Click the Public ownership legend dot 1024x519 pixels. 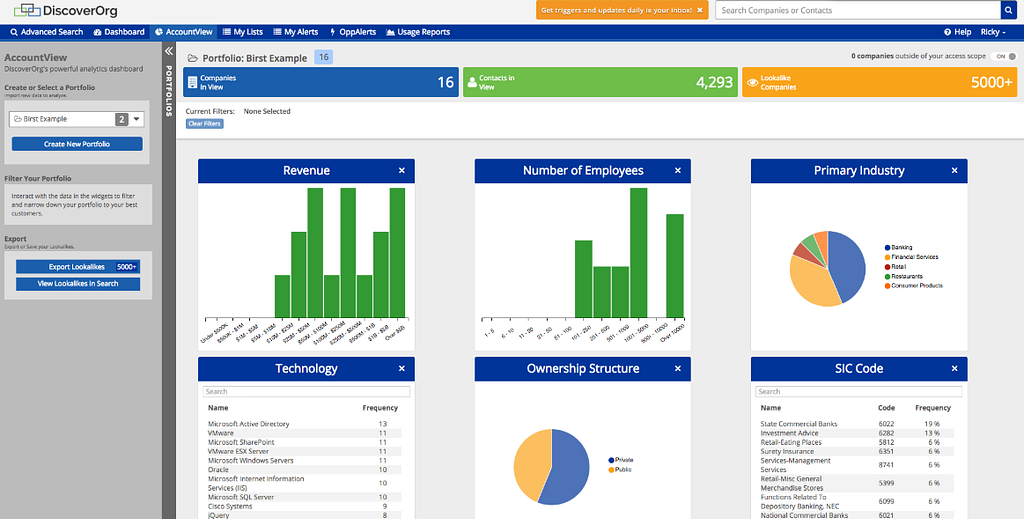611,469
